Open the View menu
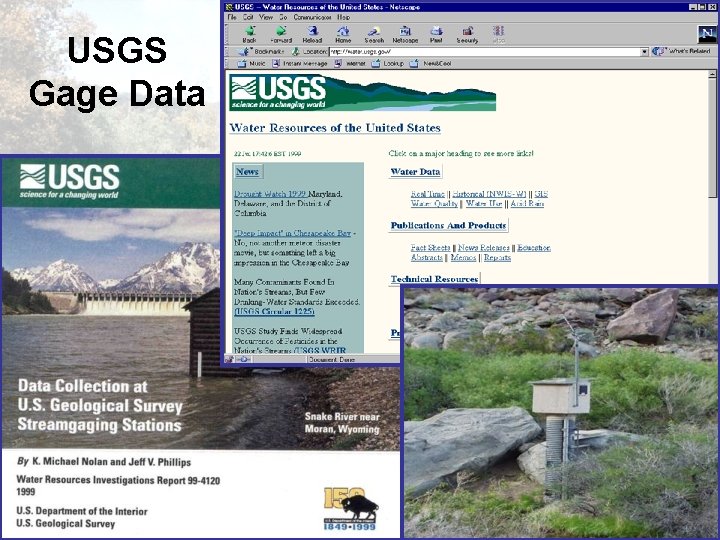Image resolution: width=720 pixels, height=540 pixels. tap(266, 17)
